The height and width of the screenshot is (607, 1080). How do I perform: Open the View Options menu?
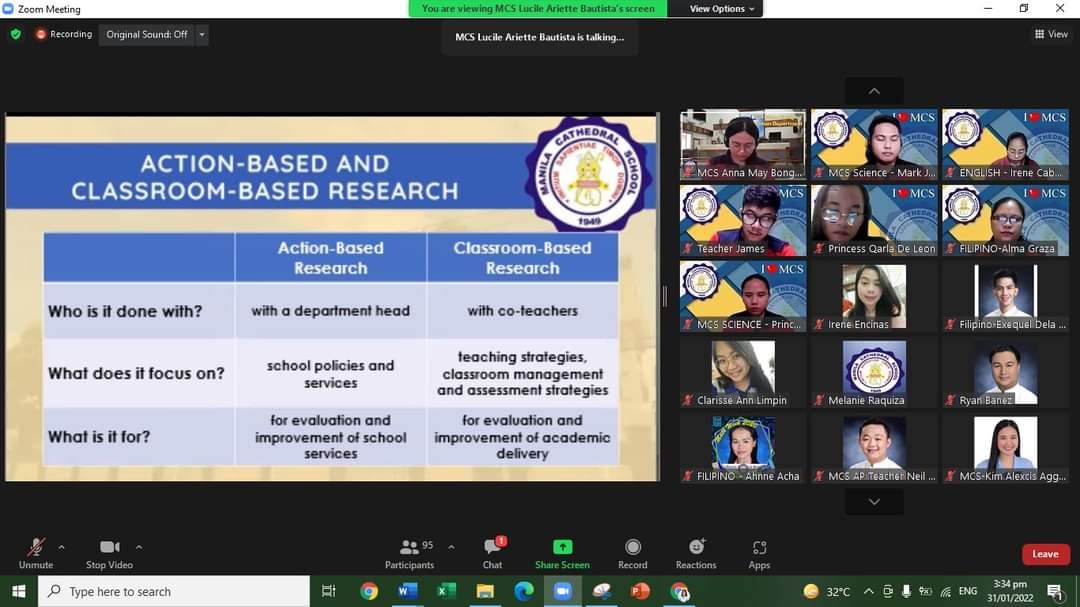pyautogui.click(x=723, y=9)
